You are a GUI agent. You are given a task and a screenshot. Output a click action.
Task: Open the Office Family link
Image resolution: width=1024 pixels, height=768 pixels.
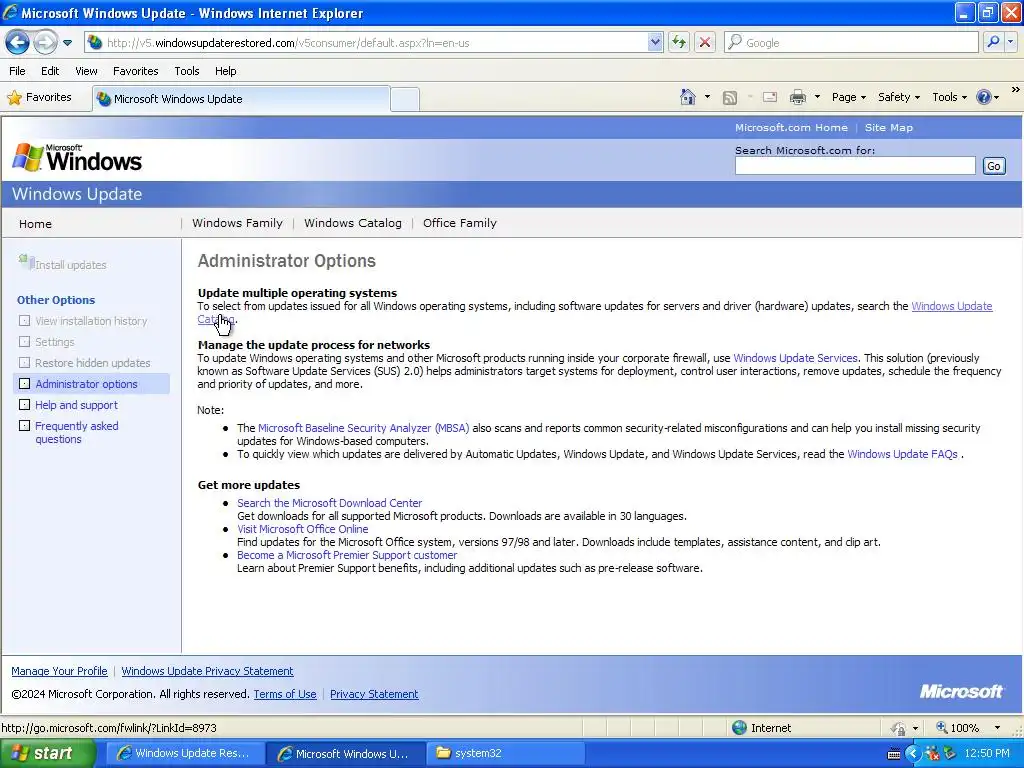[460, 223]
